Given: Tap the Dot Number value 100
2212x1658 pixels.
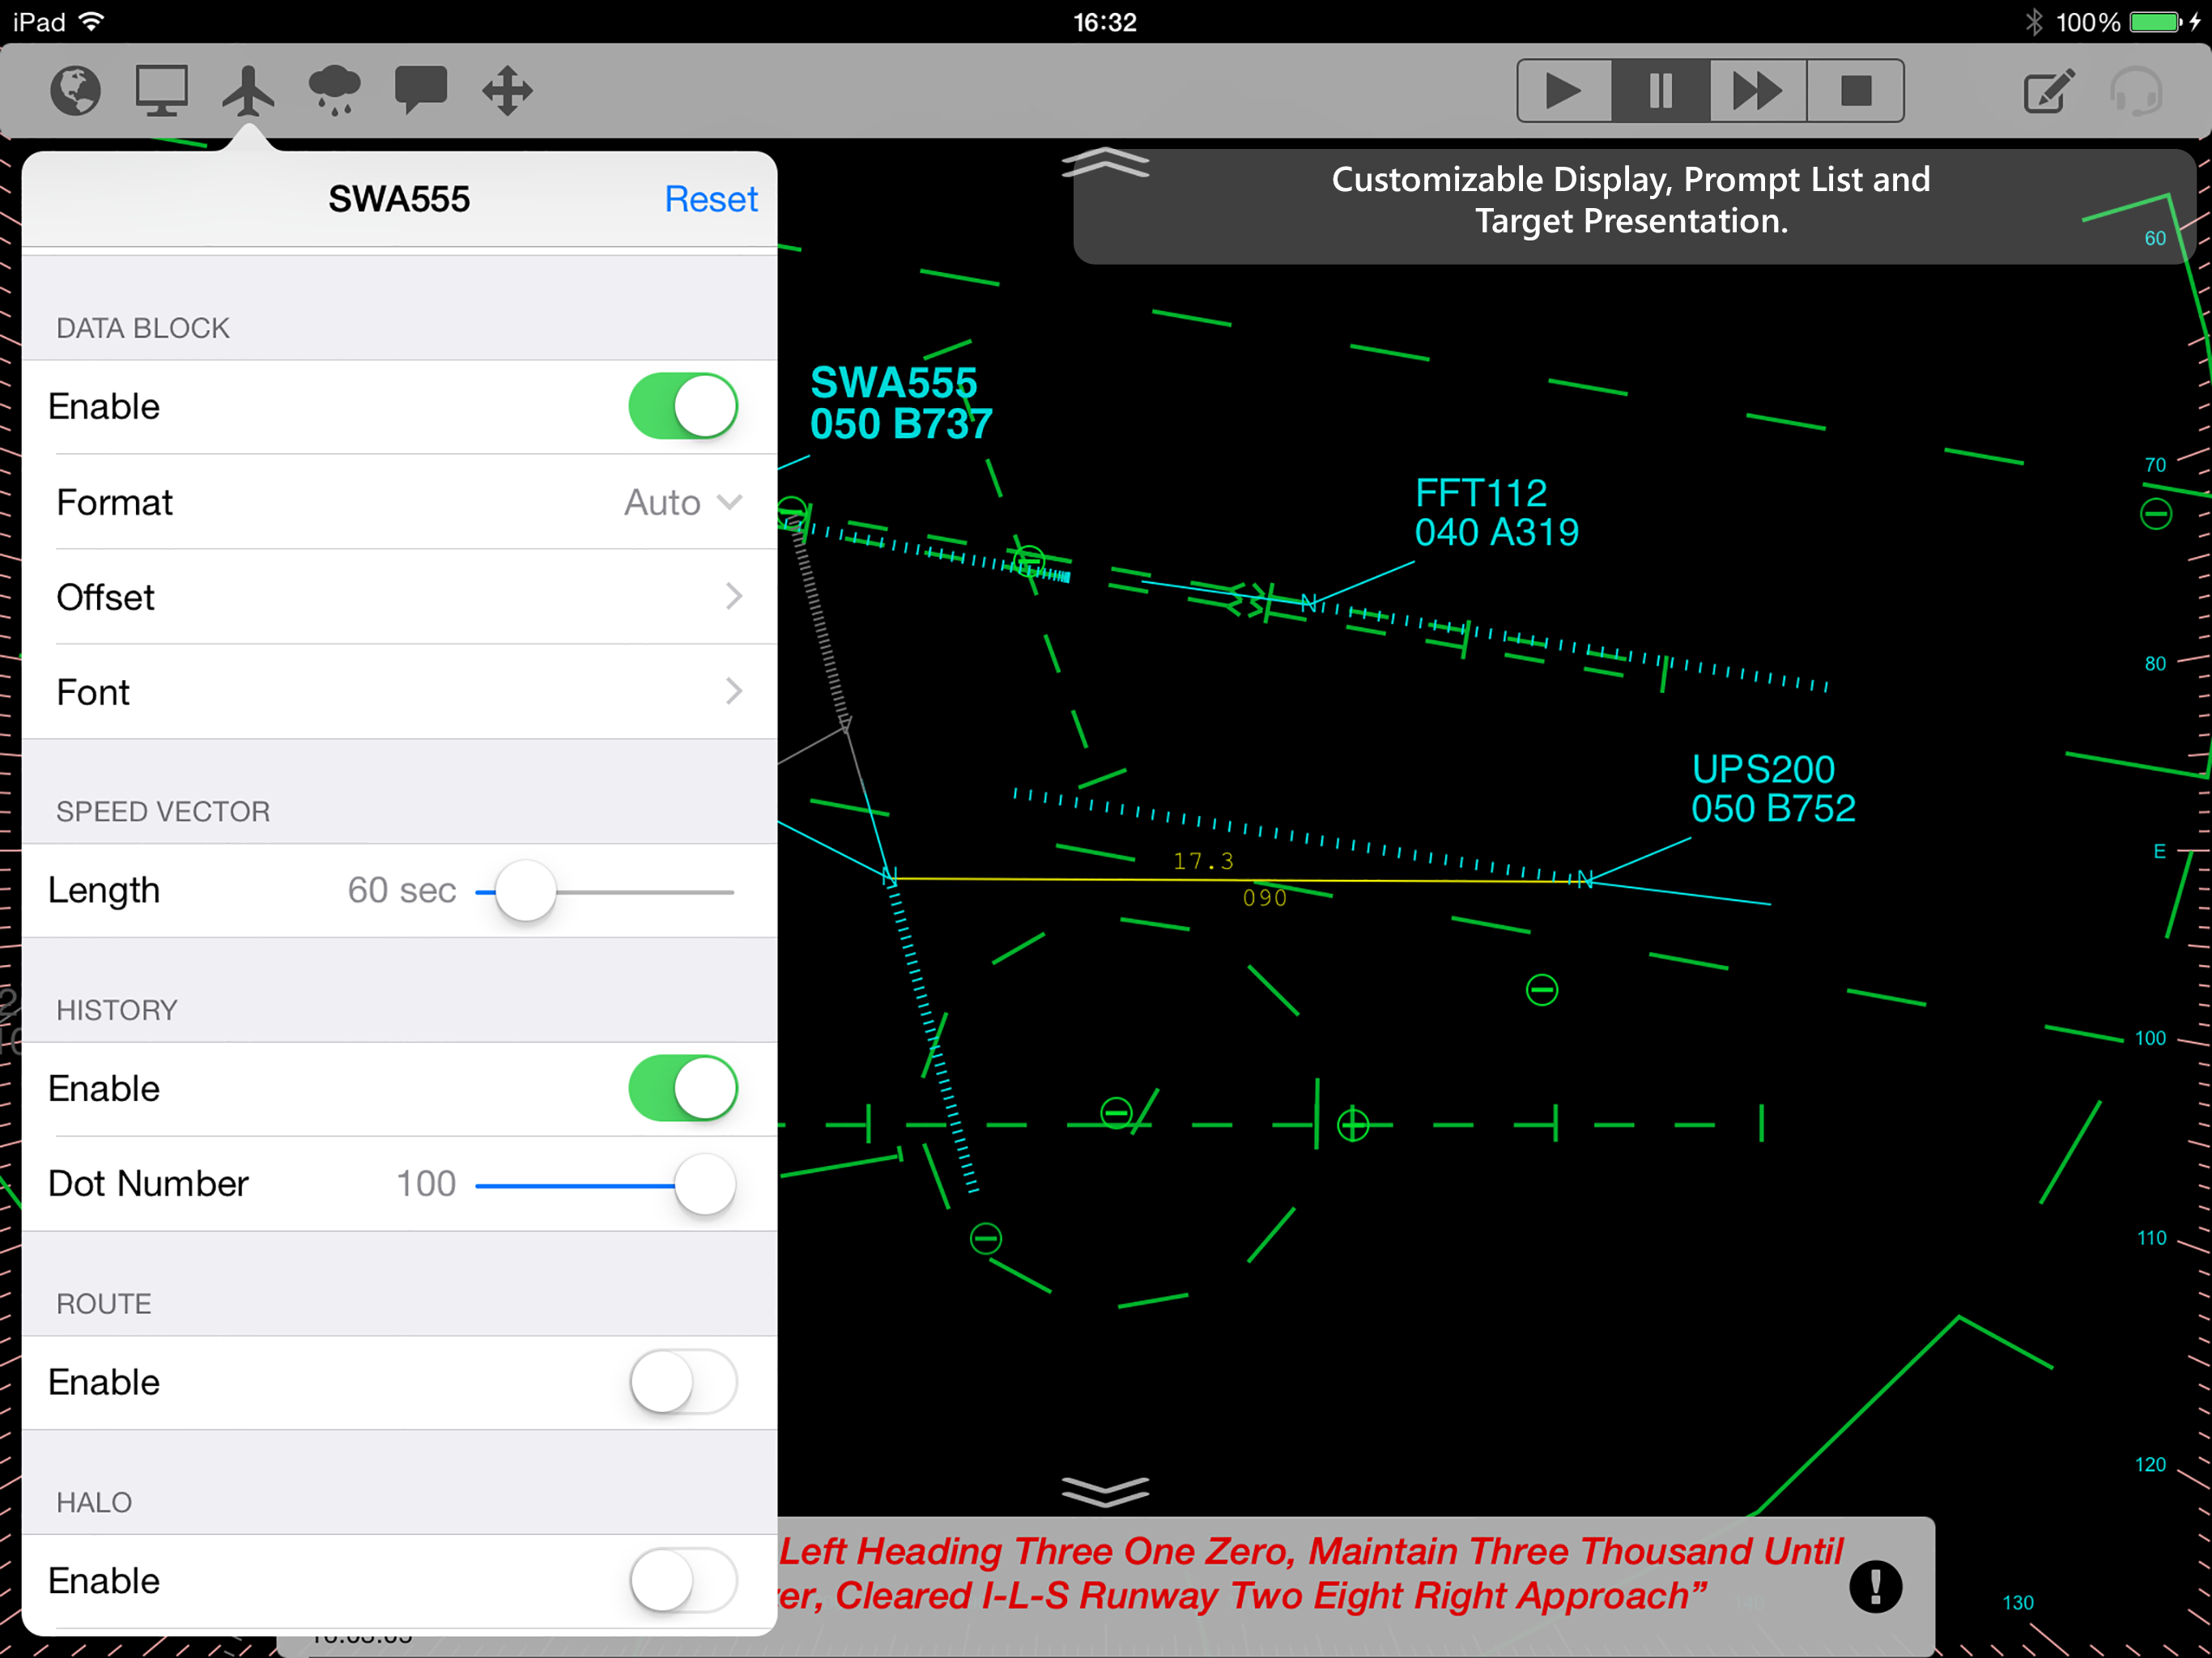Looking at the screenshot, I should point(426,1184).
